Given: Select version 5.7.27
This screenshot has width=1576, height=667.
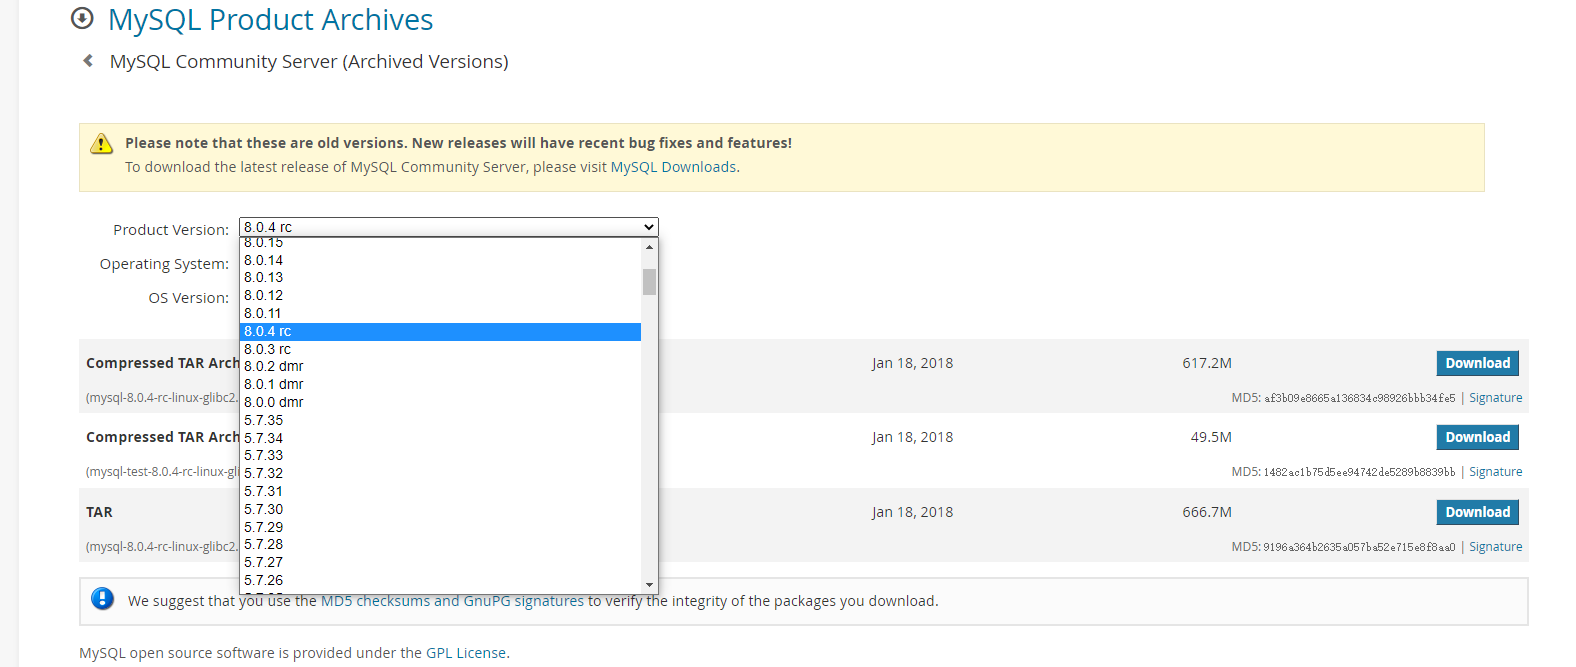Looking at the screenshot, I should tap(440, 563).
